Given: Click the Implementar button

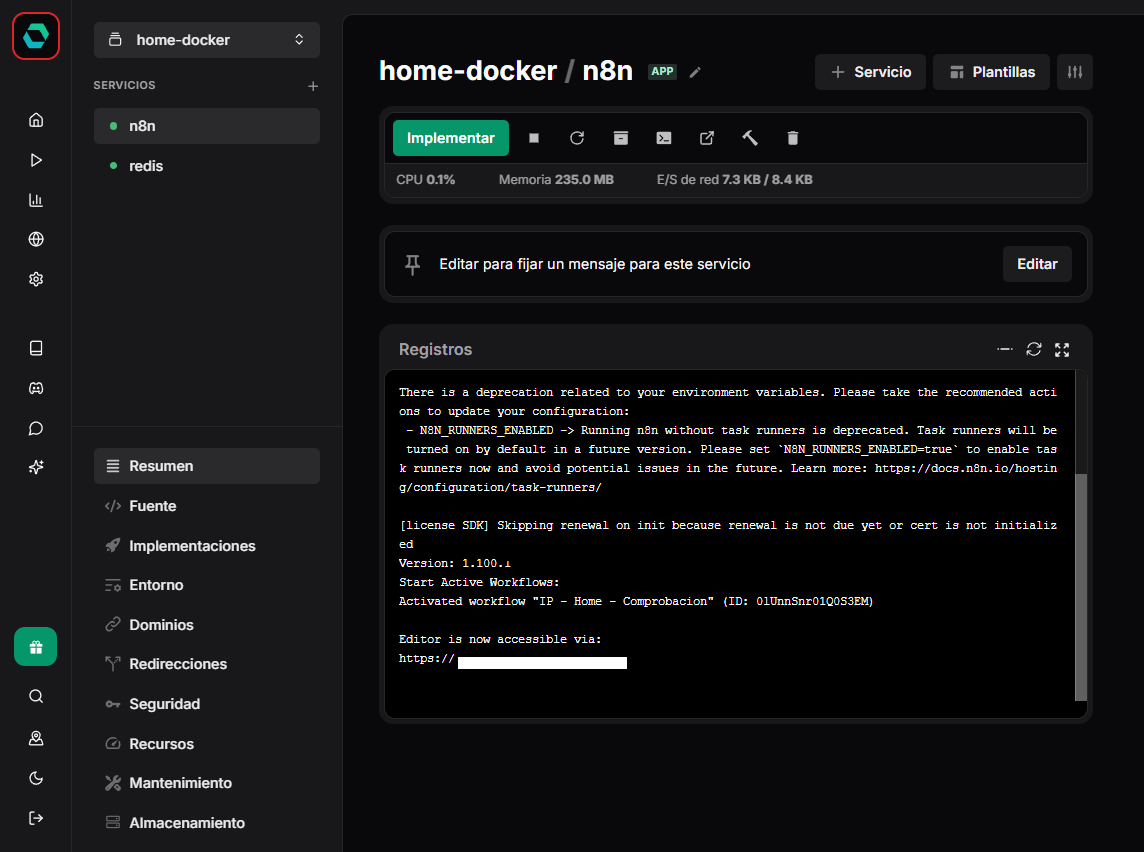Looking at the screenshot, I should [x=450, y=138].
